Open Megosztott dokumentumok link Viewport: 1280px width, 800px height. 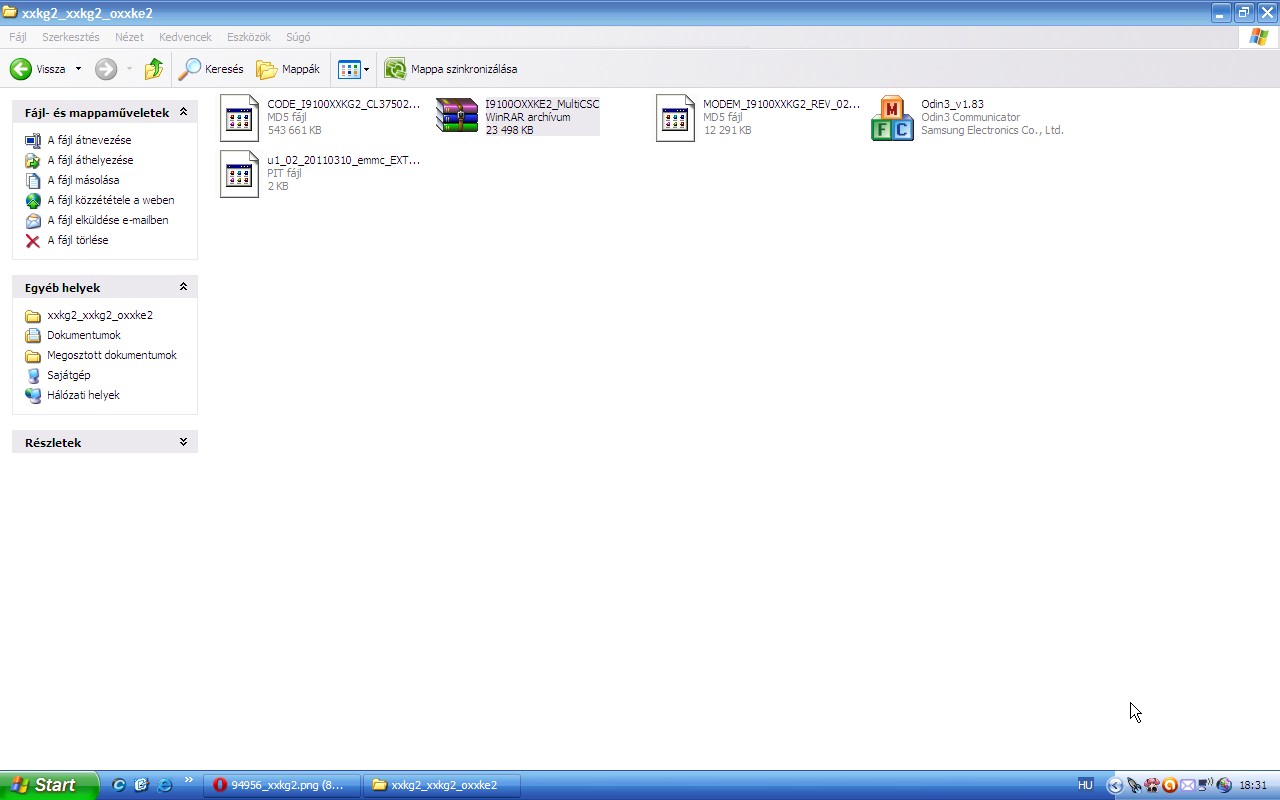click(x=112, y=355)
